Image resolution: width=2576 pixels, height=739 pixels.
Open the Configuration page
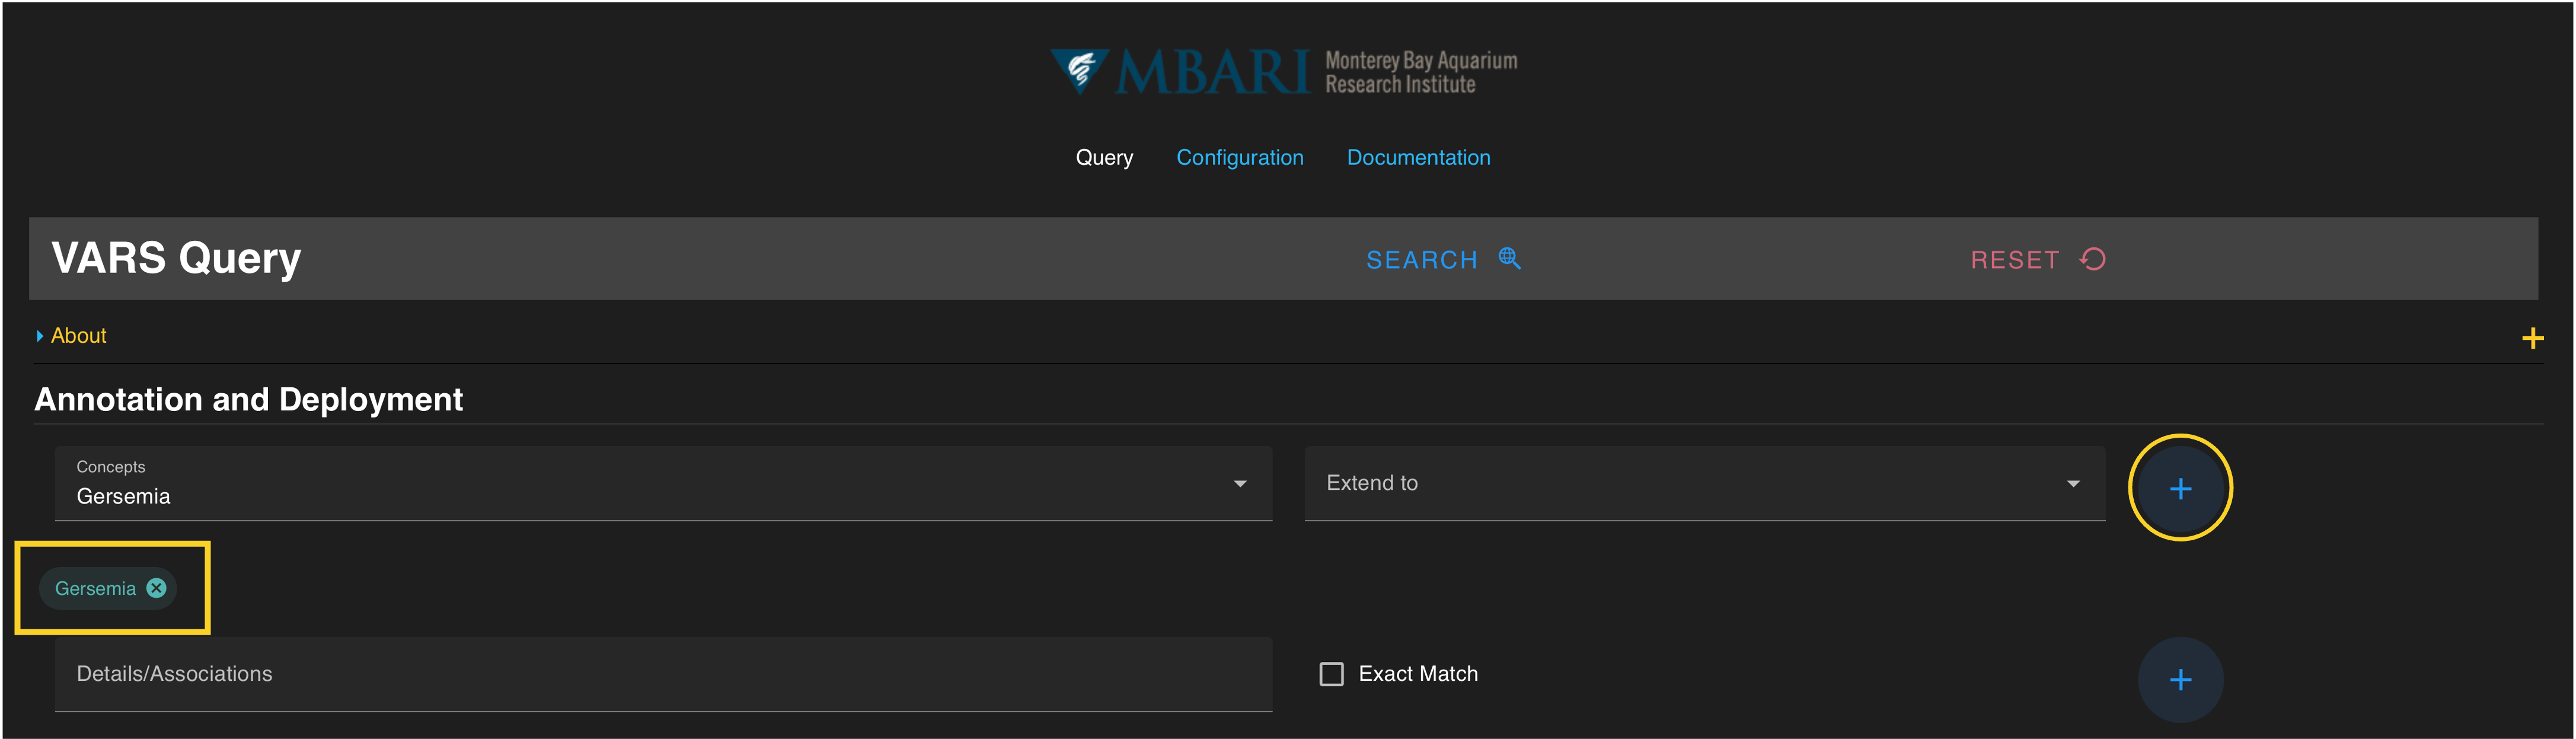(x=1239, y=158)
